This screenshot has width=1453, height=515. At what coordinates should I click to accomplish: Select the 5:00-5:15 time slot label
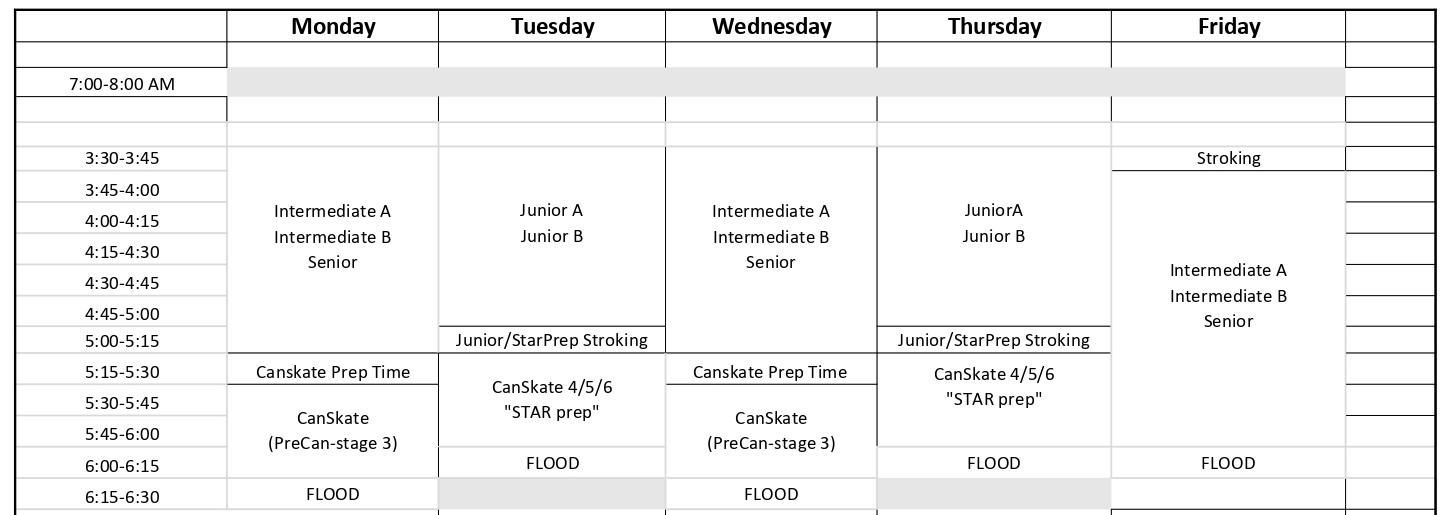122,341
